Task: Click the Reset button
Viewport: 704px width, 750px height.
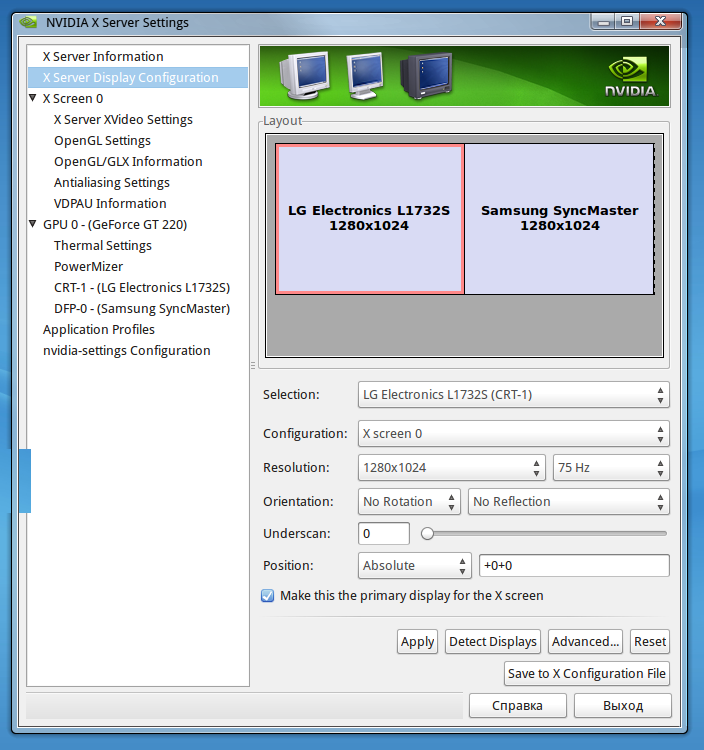Action: 650,641
